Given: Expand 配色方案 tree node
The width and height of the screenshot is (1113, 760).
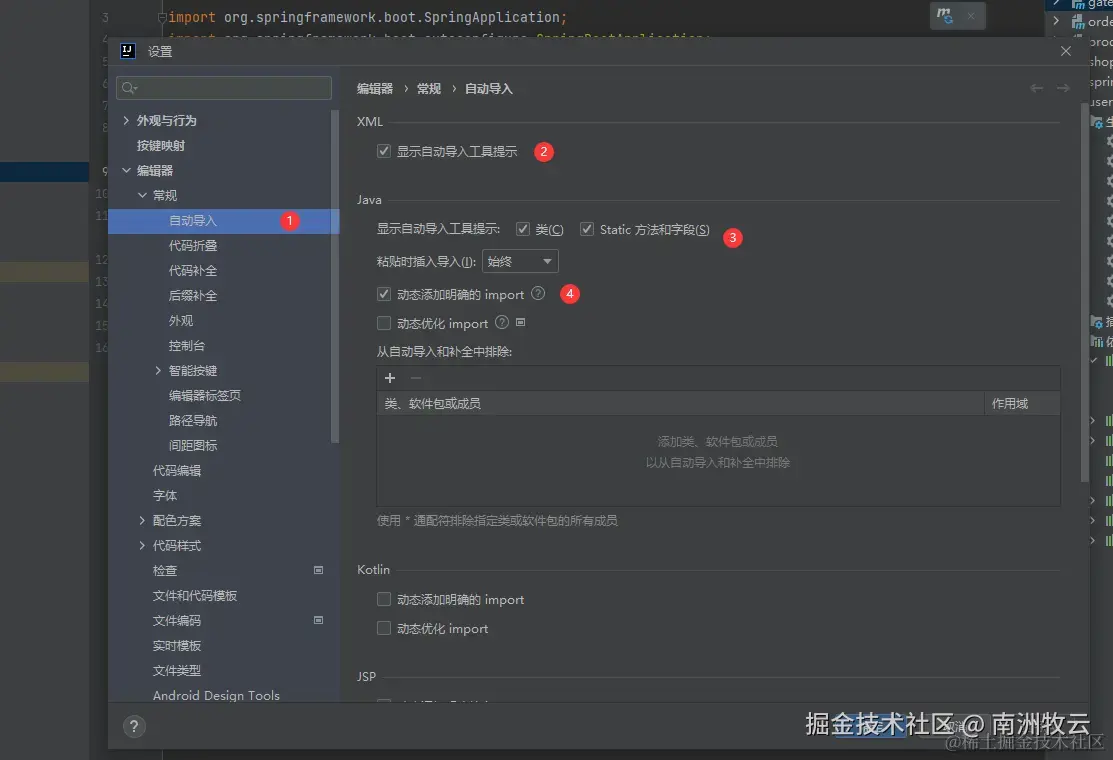Looking at the screenshot, I should pyautogui.click(x=142, y=520).
